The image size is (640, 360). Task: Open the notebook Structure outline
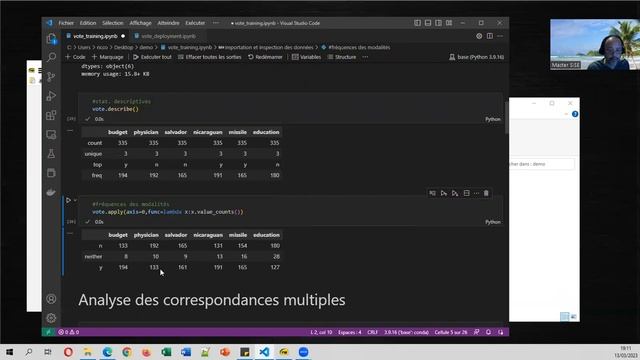(342, 57)
